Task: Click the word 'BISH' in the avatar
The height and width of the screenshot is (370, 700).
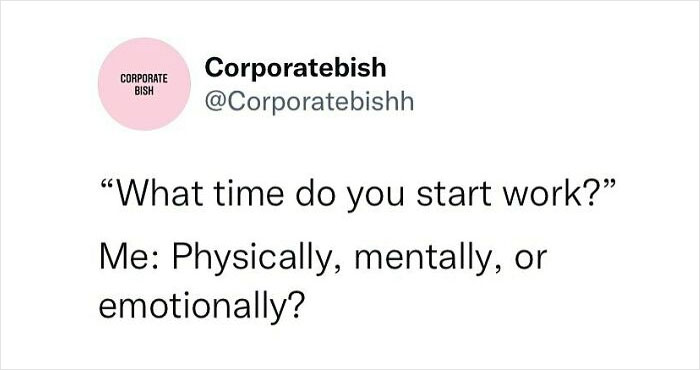Action: 144,90
